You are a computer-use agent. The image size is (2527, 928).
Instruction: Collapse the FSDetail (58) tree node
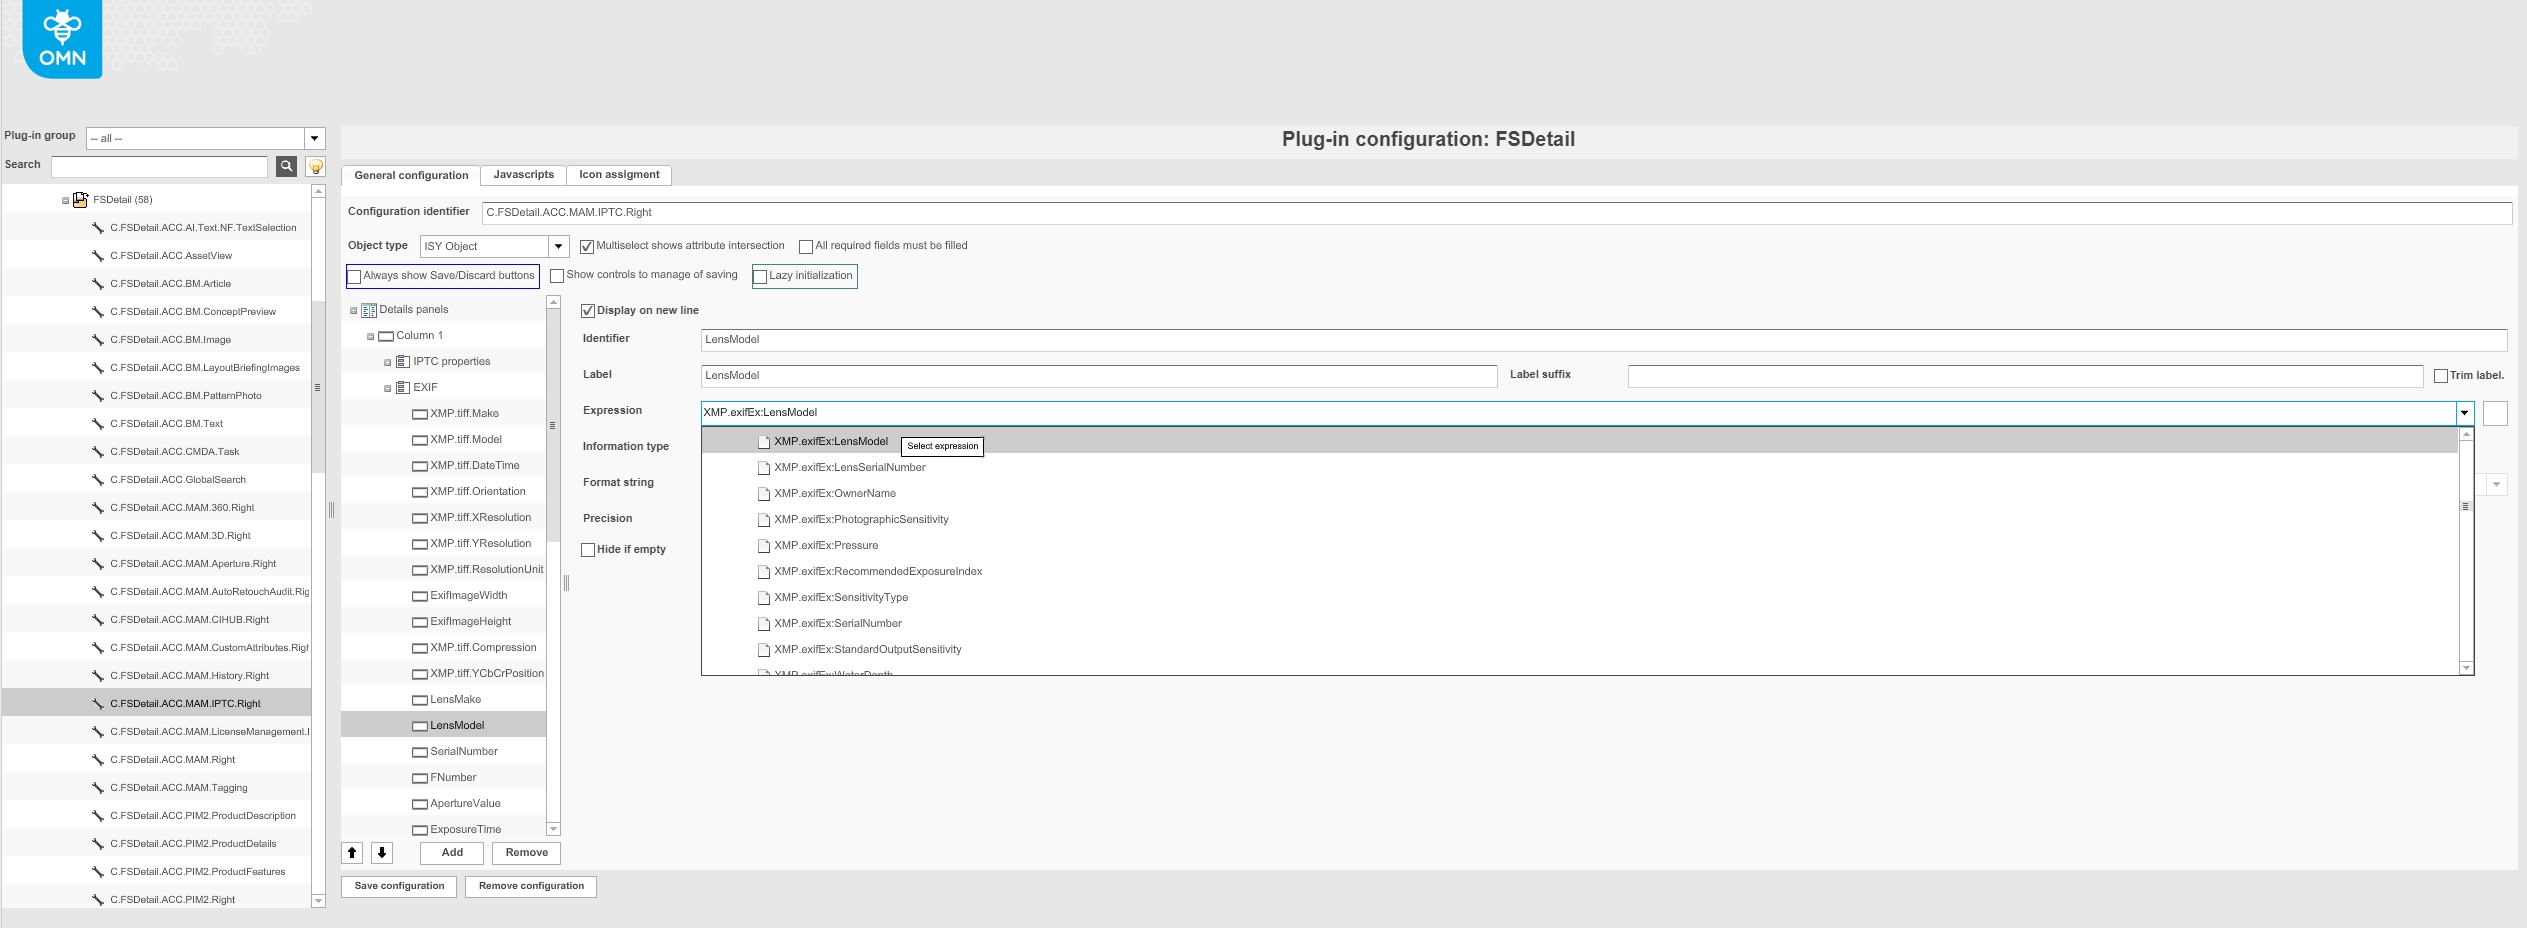[x=66, y=201]
